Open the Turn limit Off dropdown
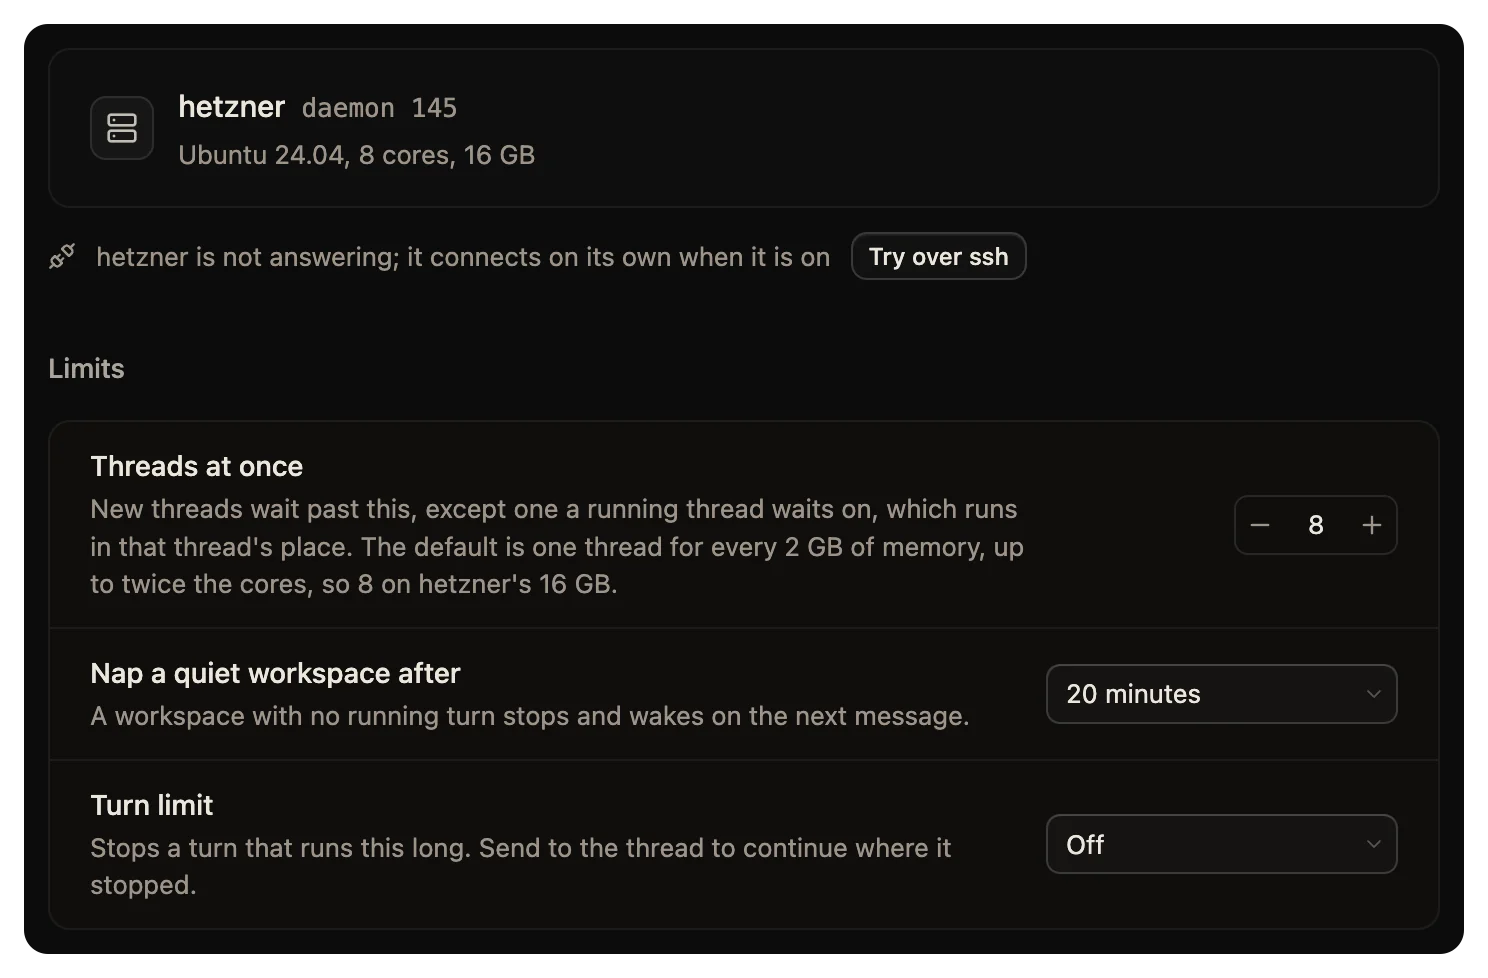Viewport: 1488px width, 978px height. point(1221,844)
